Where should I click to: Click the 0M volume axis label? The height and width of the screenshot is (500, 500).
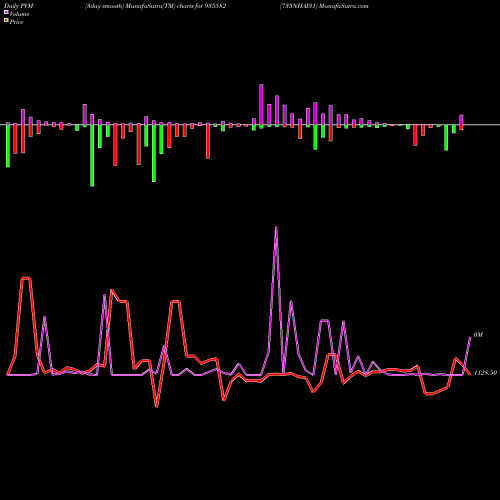478,335
